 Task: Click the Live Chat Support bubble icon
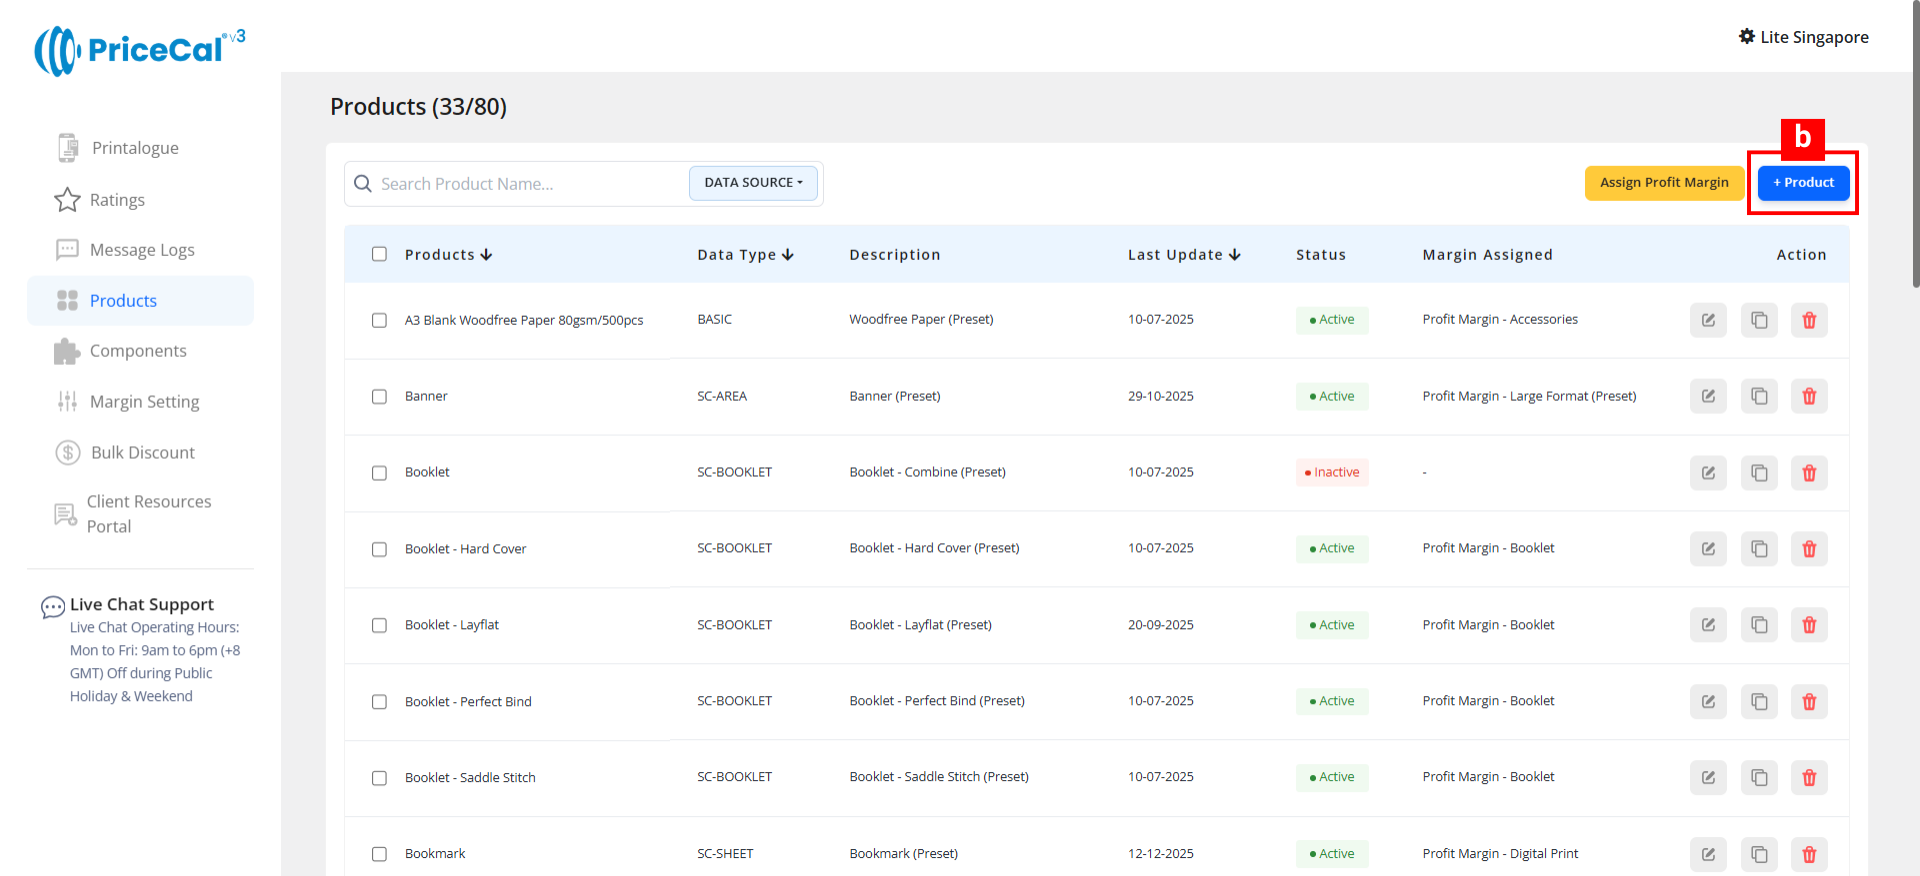click(52, 607)
